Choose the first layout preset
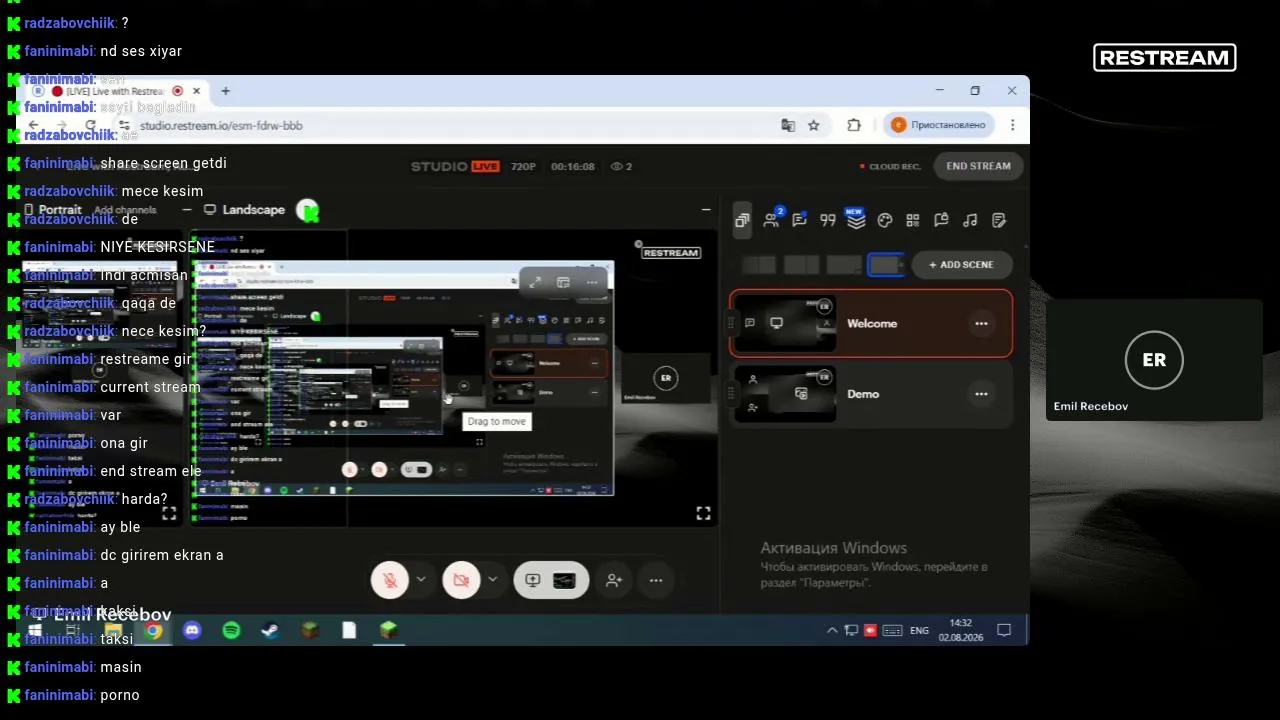This screenshot has width=1280, height=720. [x=759, y=265]
